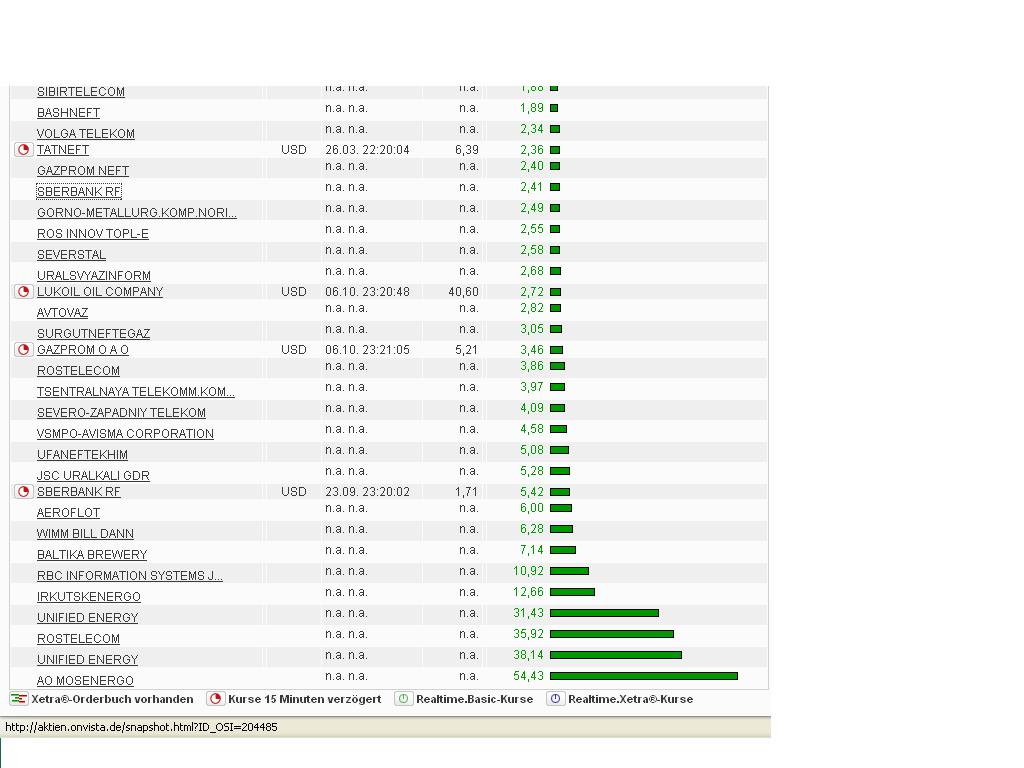Click the green bar in the IRKUTSKENERGO row
This screenshot has height=768, width=1024.
click(572, 592)
